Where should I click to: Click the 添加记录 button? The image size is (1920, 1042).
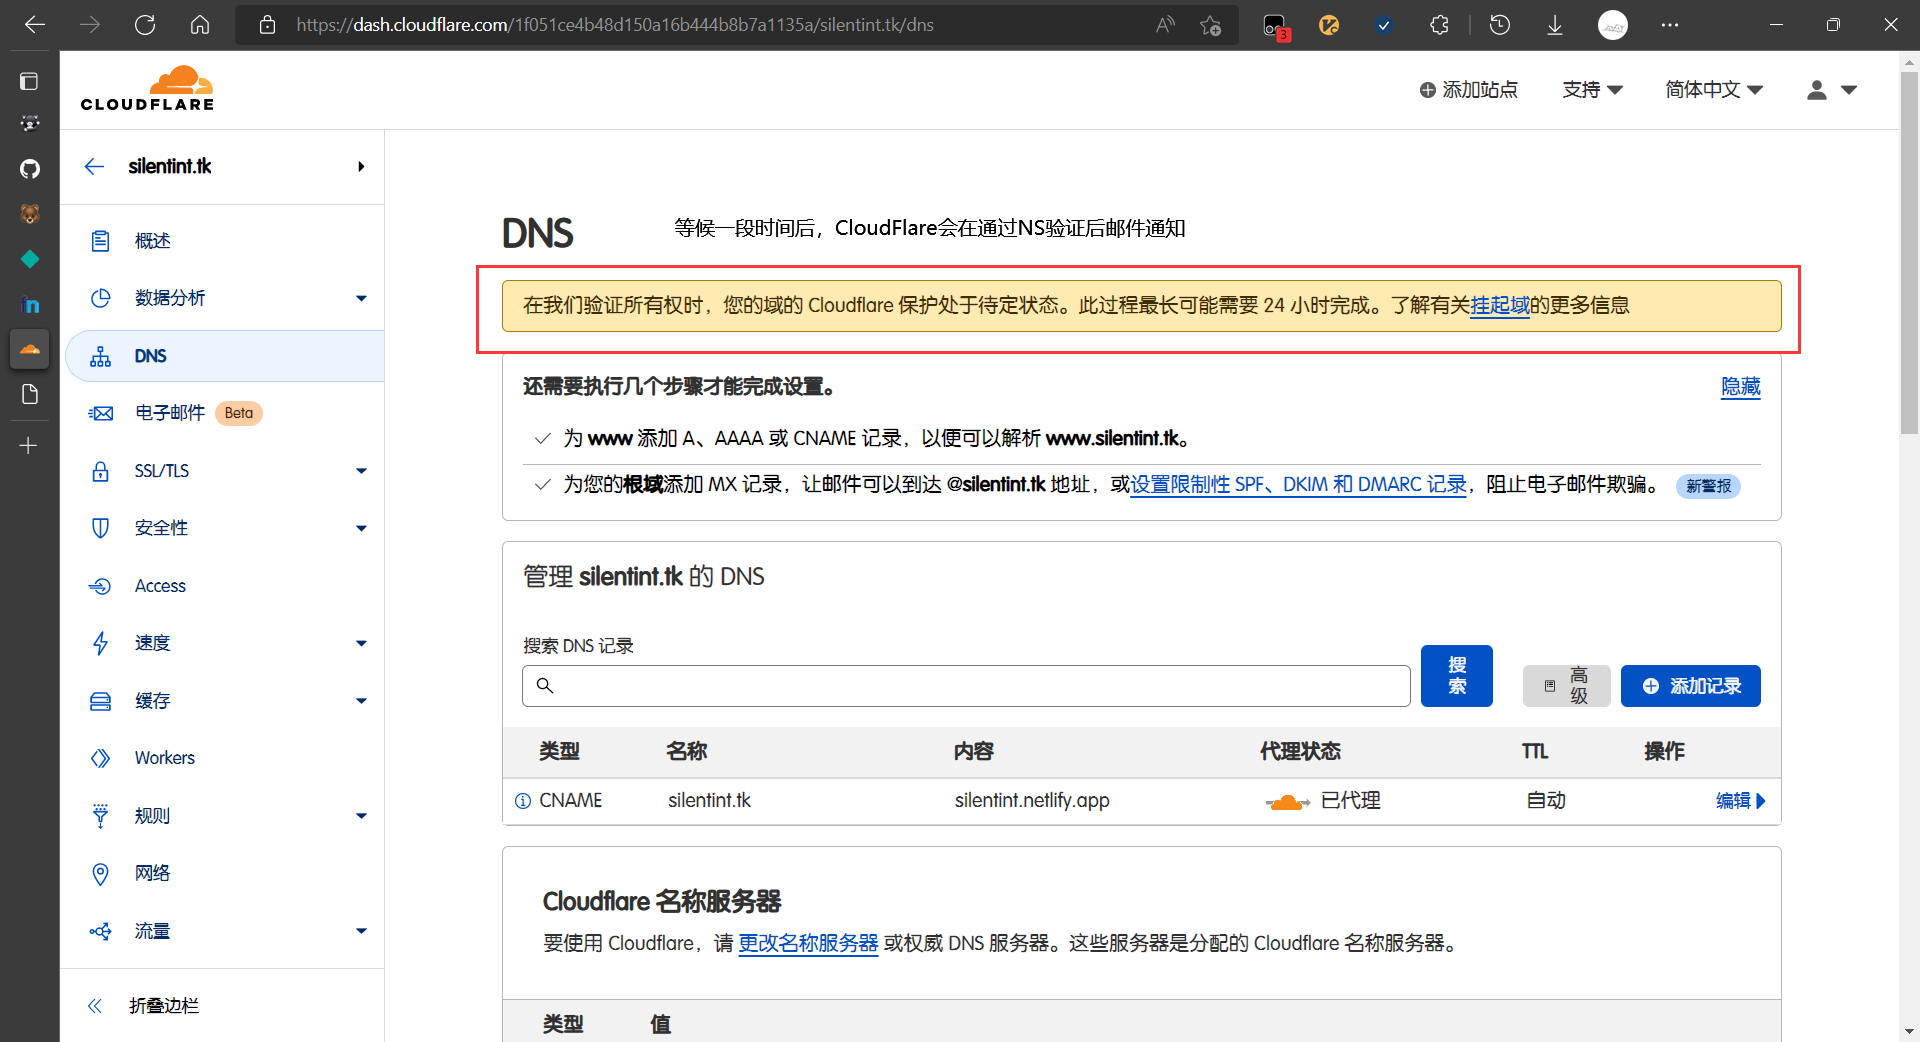[1690, 686]
